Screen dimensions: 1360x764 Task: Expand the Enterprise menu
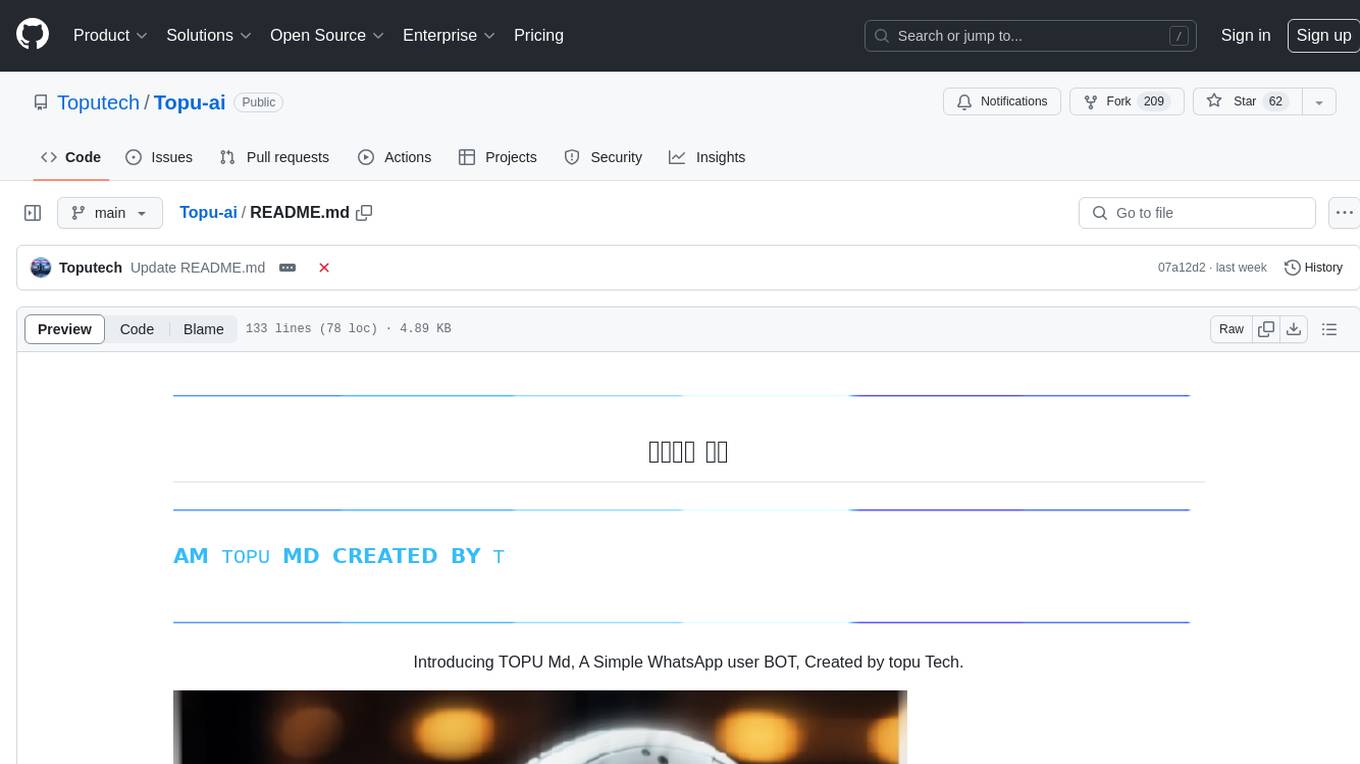point(449,35)
